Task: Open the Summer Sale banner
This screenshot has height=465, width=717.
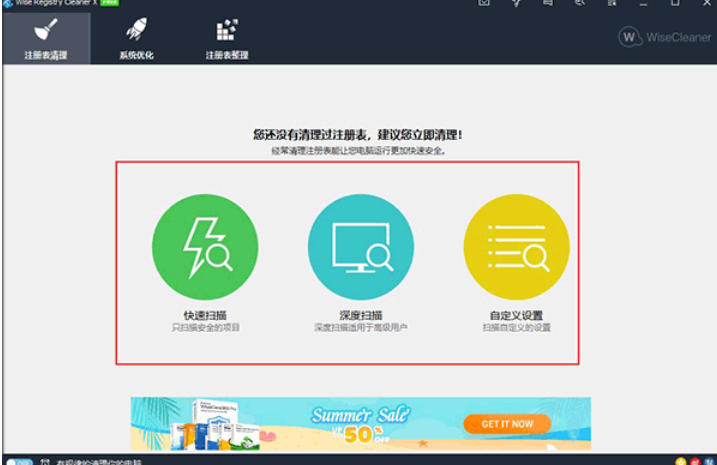Action: 361,424
